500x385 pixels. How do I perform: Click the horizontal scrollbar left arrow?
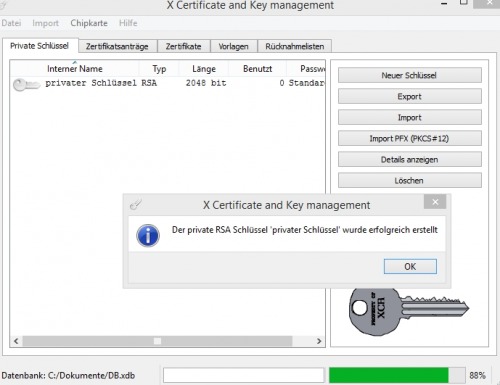(16, 341)
